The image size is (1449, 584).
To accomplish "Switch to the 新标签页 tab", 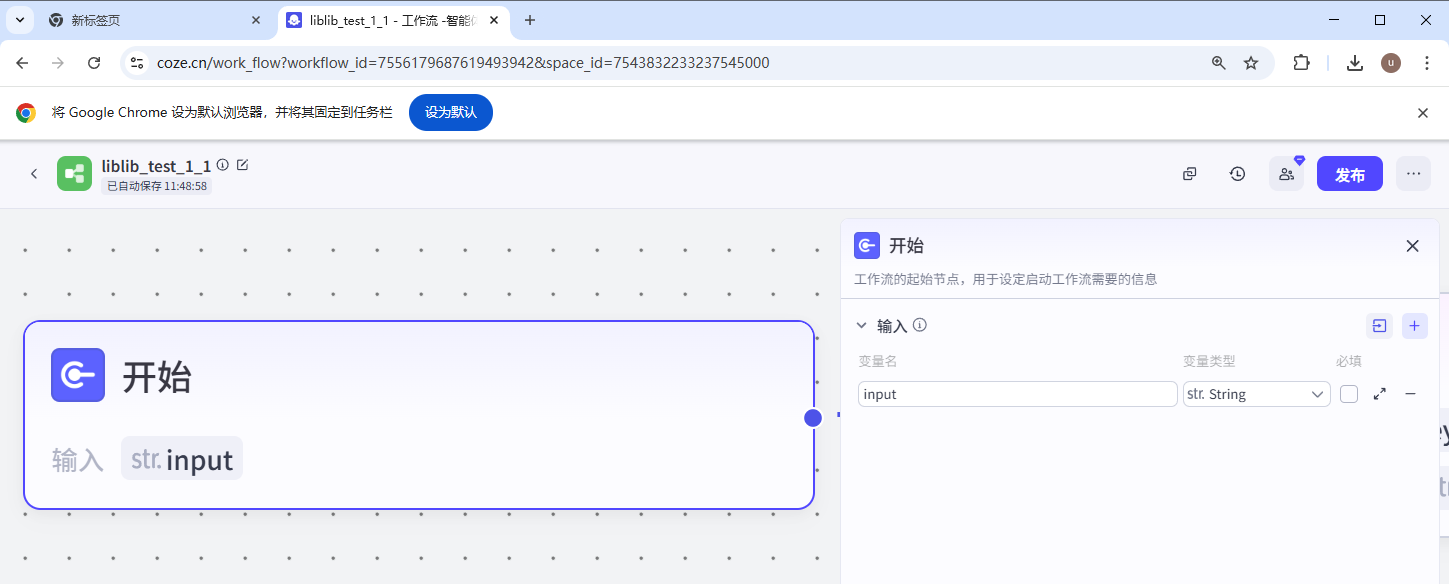I will point(155,20).
